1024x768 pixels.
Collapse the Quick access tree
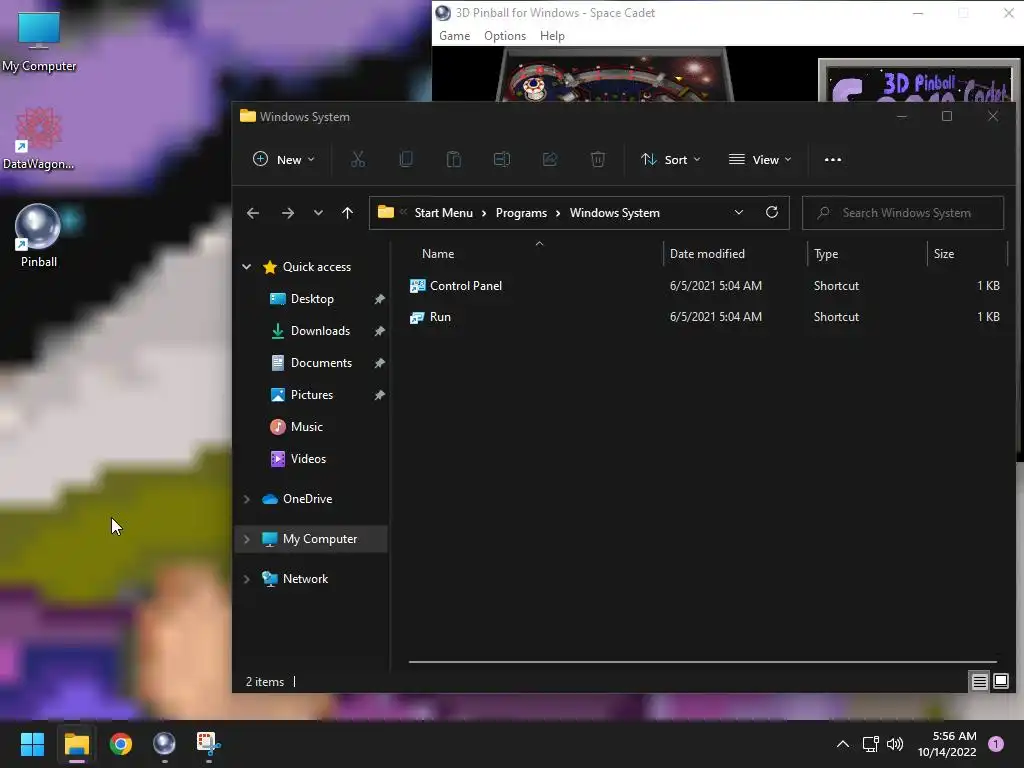point(247,266)
